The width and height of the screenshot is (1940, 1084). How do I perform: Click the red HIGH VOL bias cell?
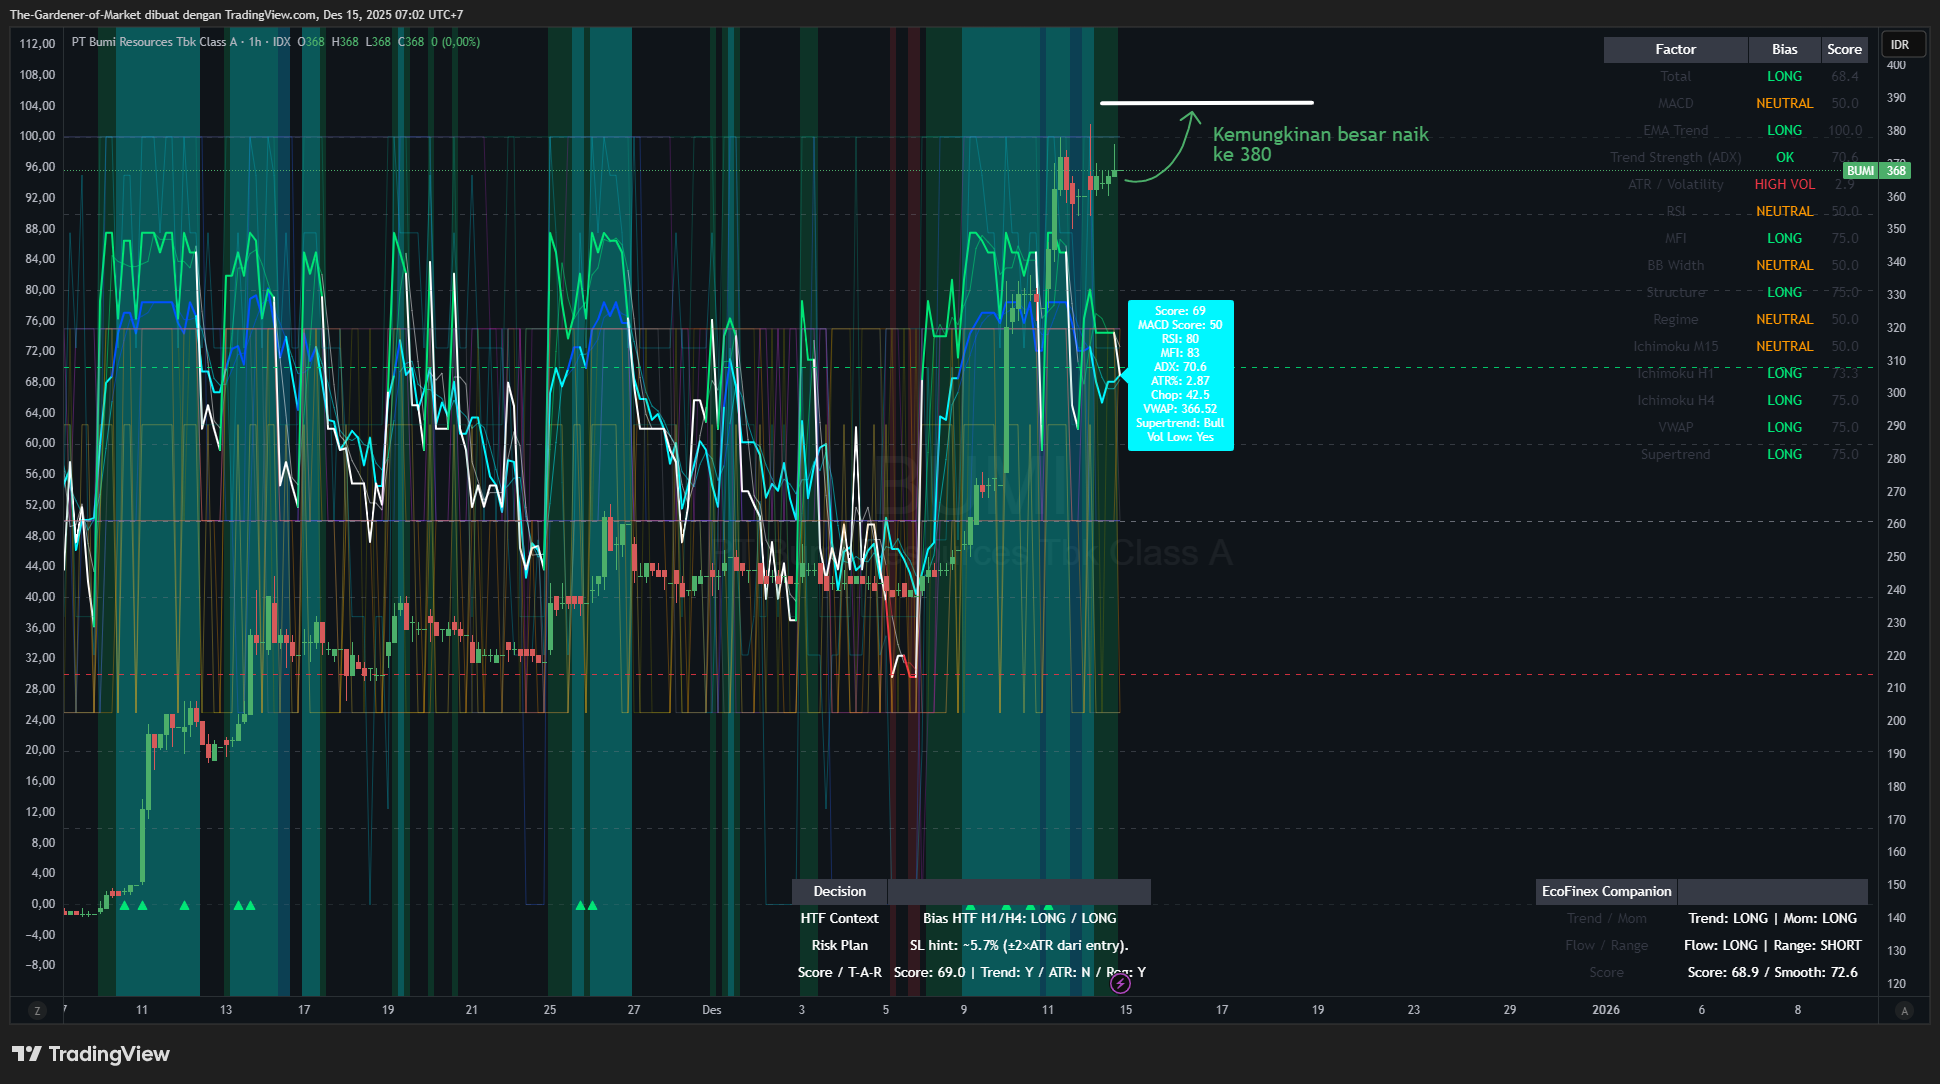(1784, 184)
